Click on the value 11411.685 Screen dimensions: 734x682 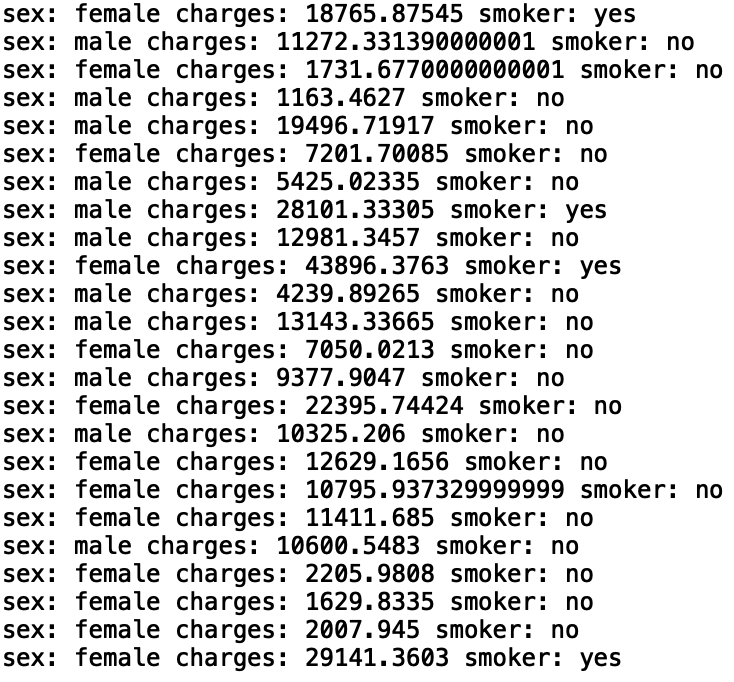356,519
